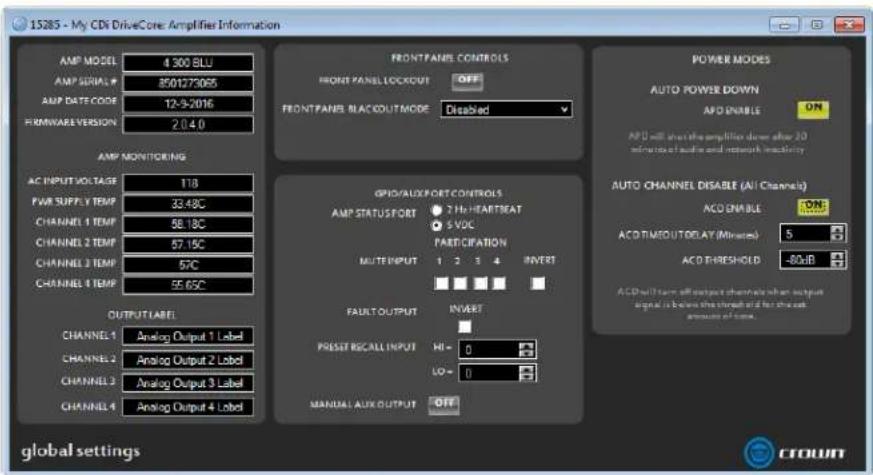Click the global settings label

81,451
